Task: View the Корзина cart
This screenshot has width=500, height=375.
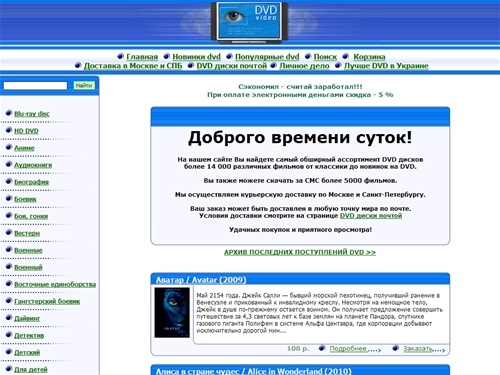Action: [369, 57]
